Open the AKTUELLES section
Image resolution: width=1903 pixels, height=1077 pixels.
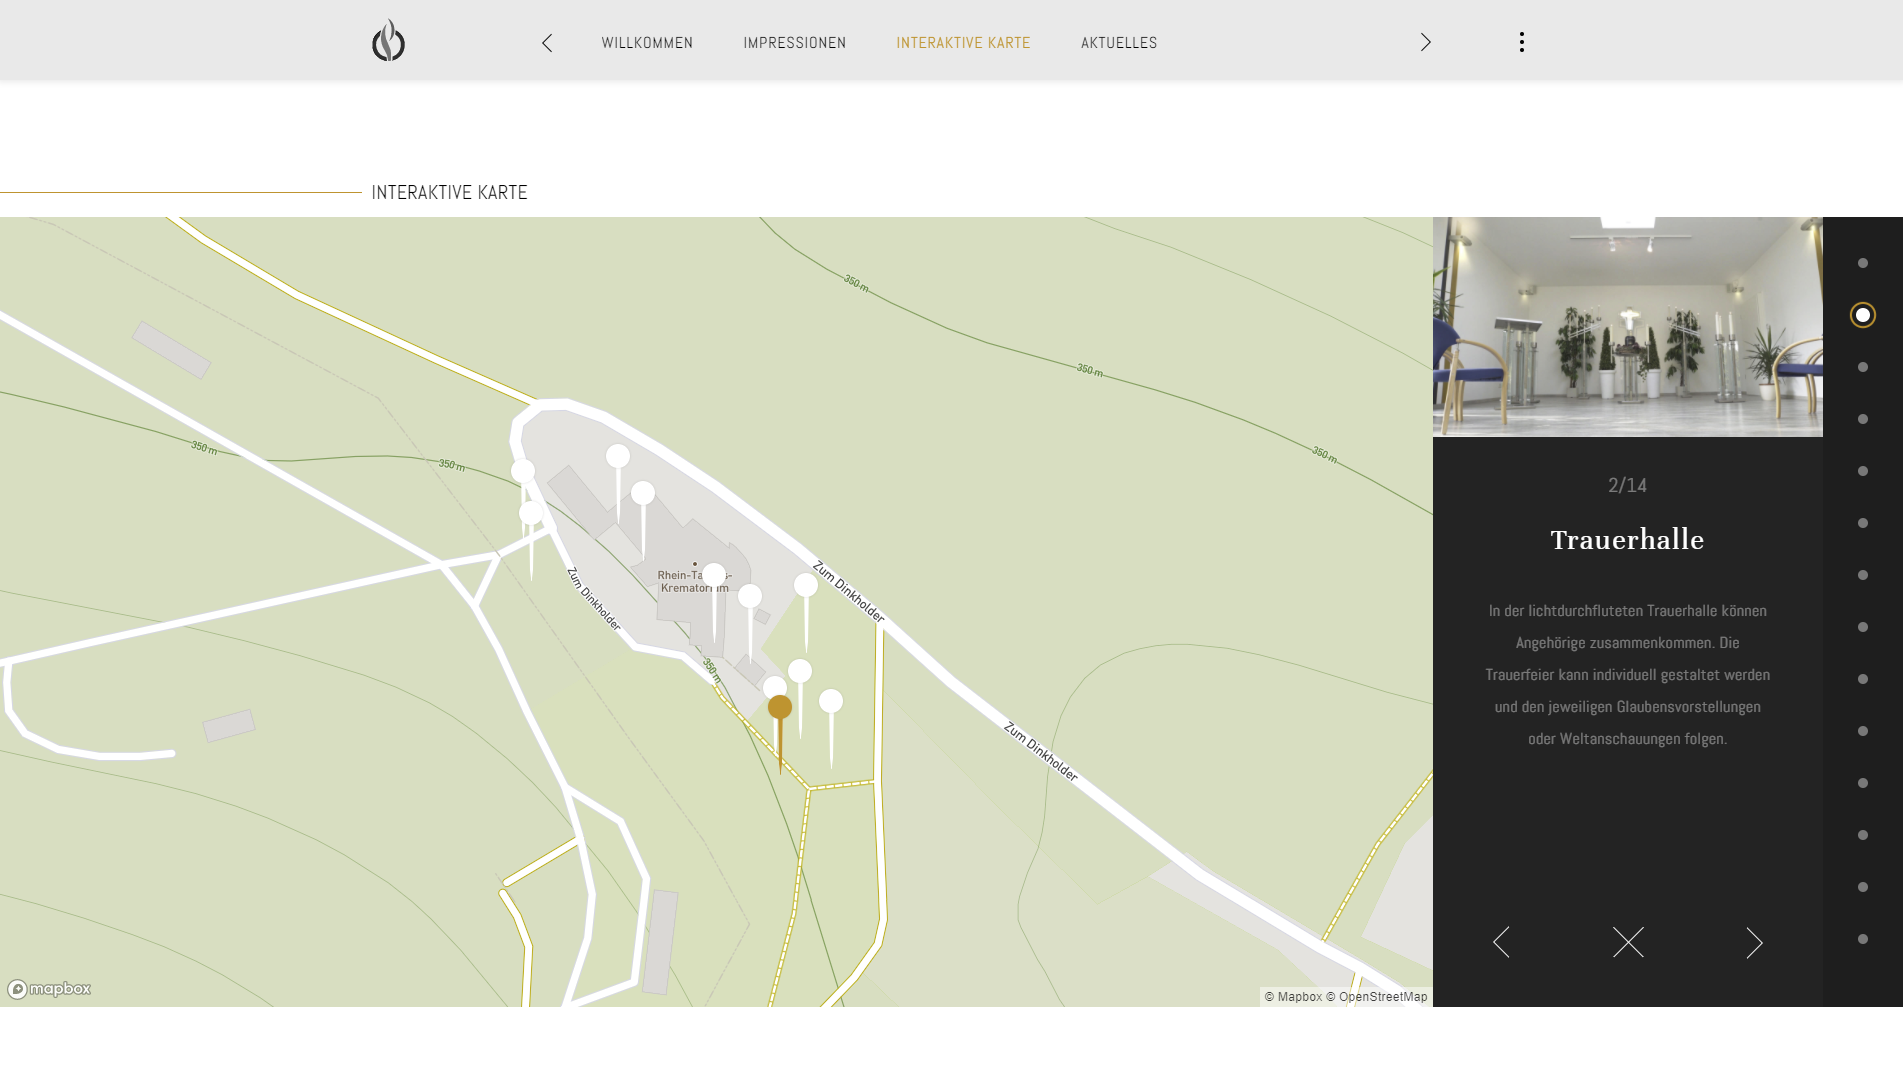[x=1119, y=43]
